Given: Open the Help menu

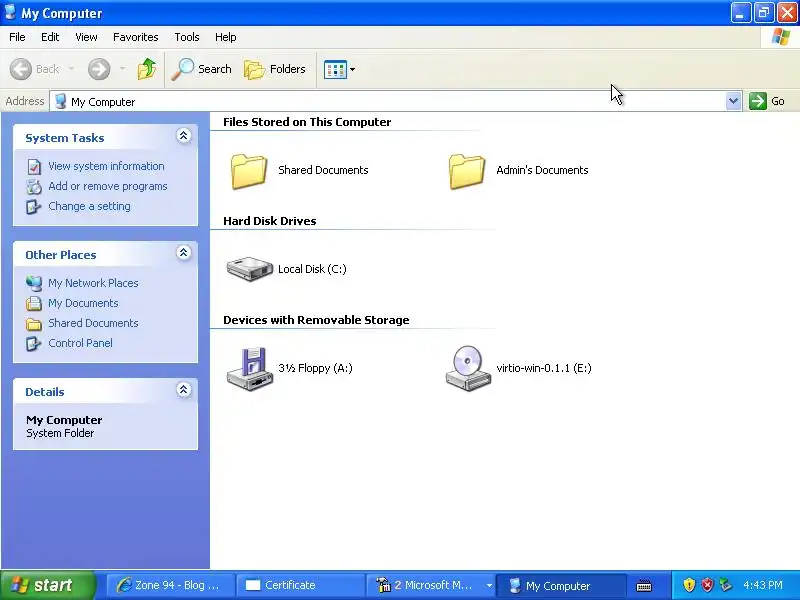Looking at the screenshot, I should coord(226,37).
